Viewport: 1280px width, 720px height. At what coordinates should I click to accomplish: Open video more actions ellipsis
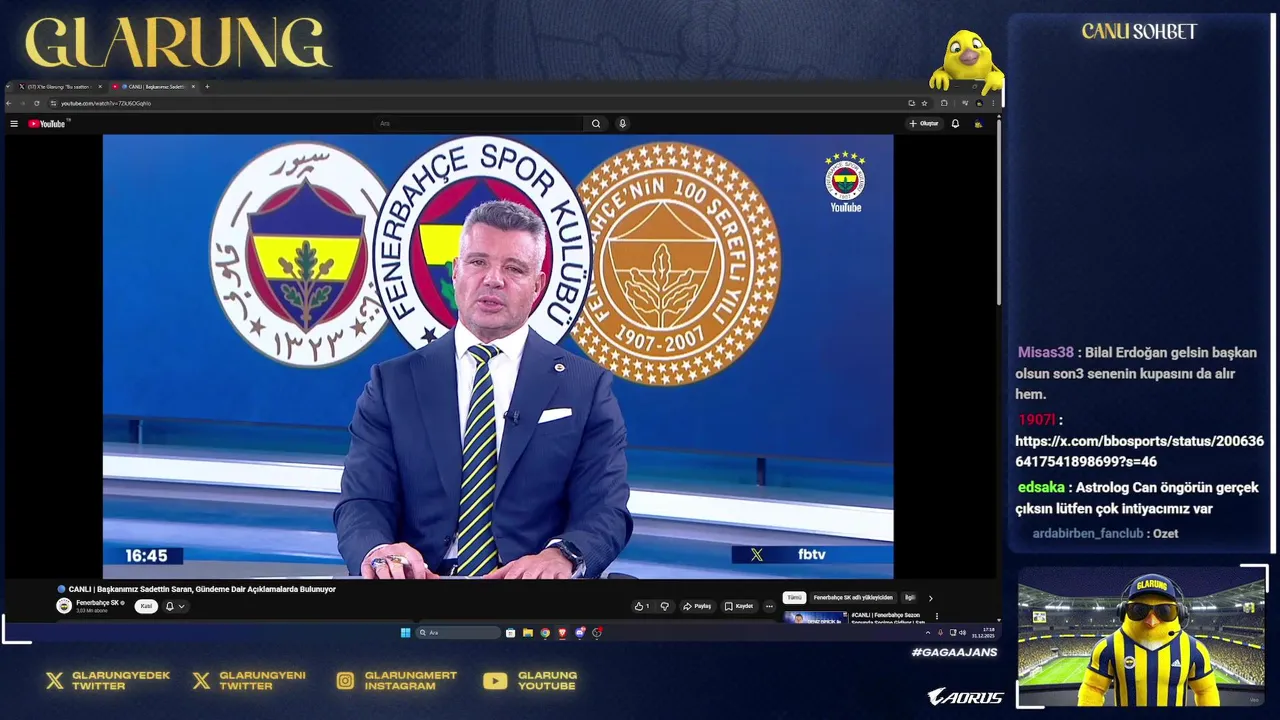(769, 606)
